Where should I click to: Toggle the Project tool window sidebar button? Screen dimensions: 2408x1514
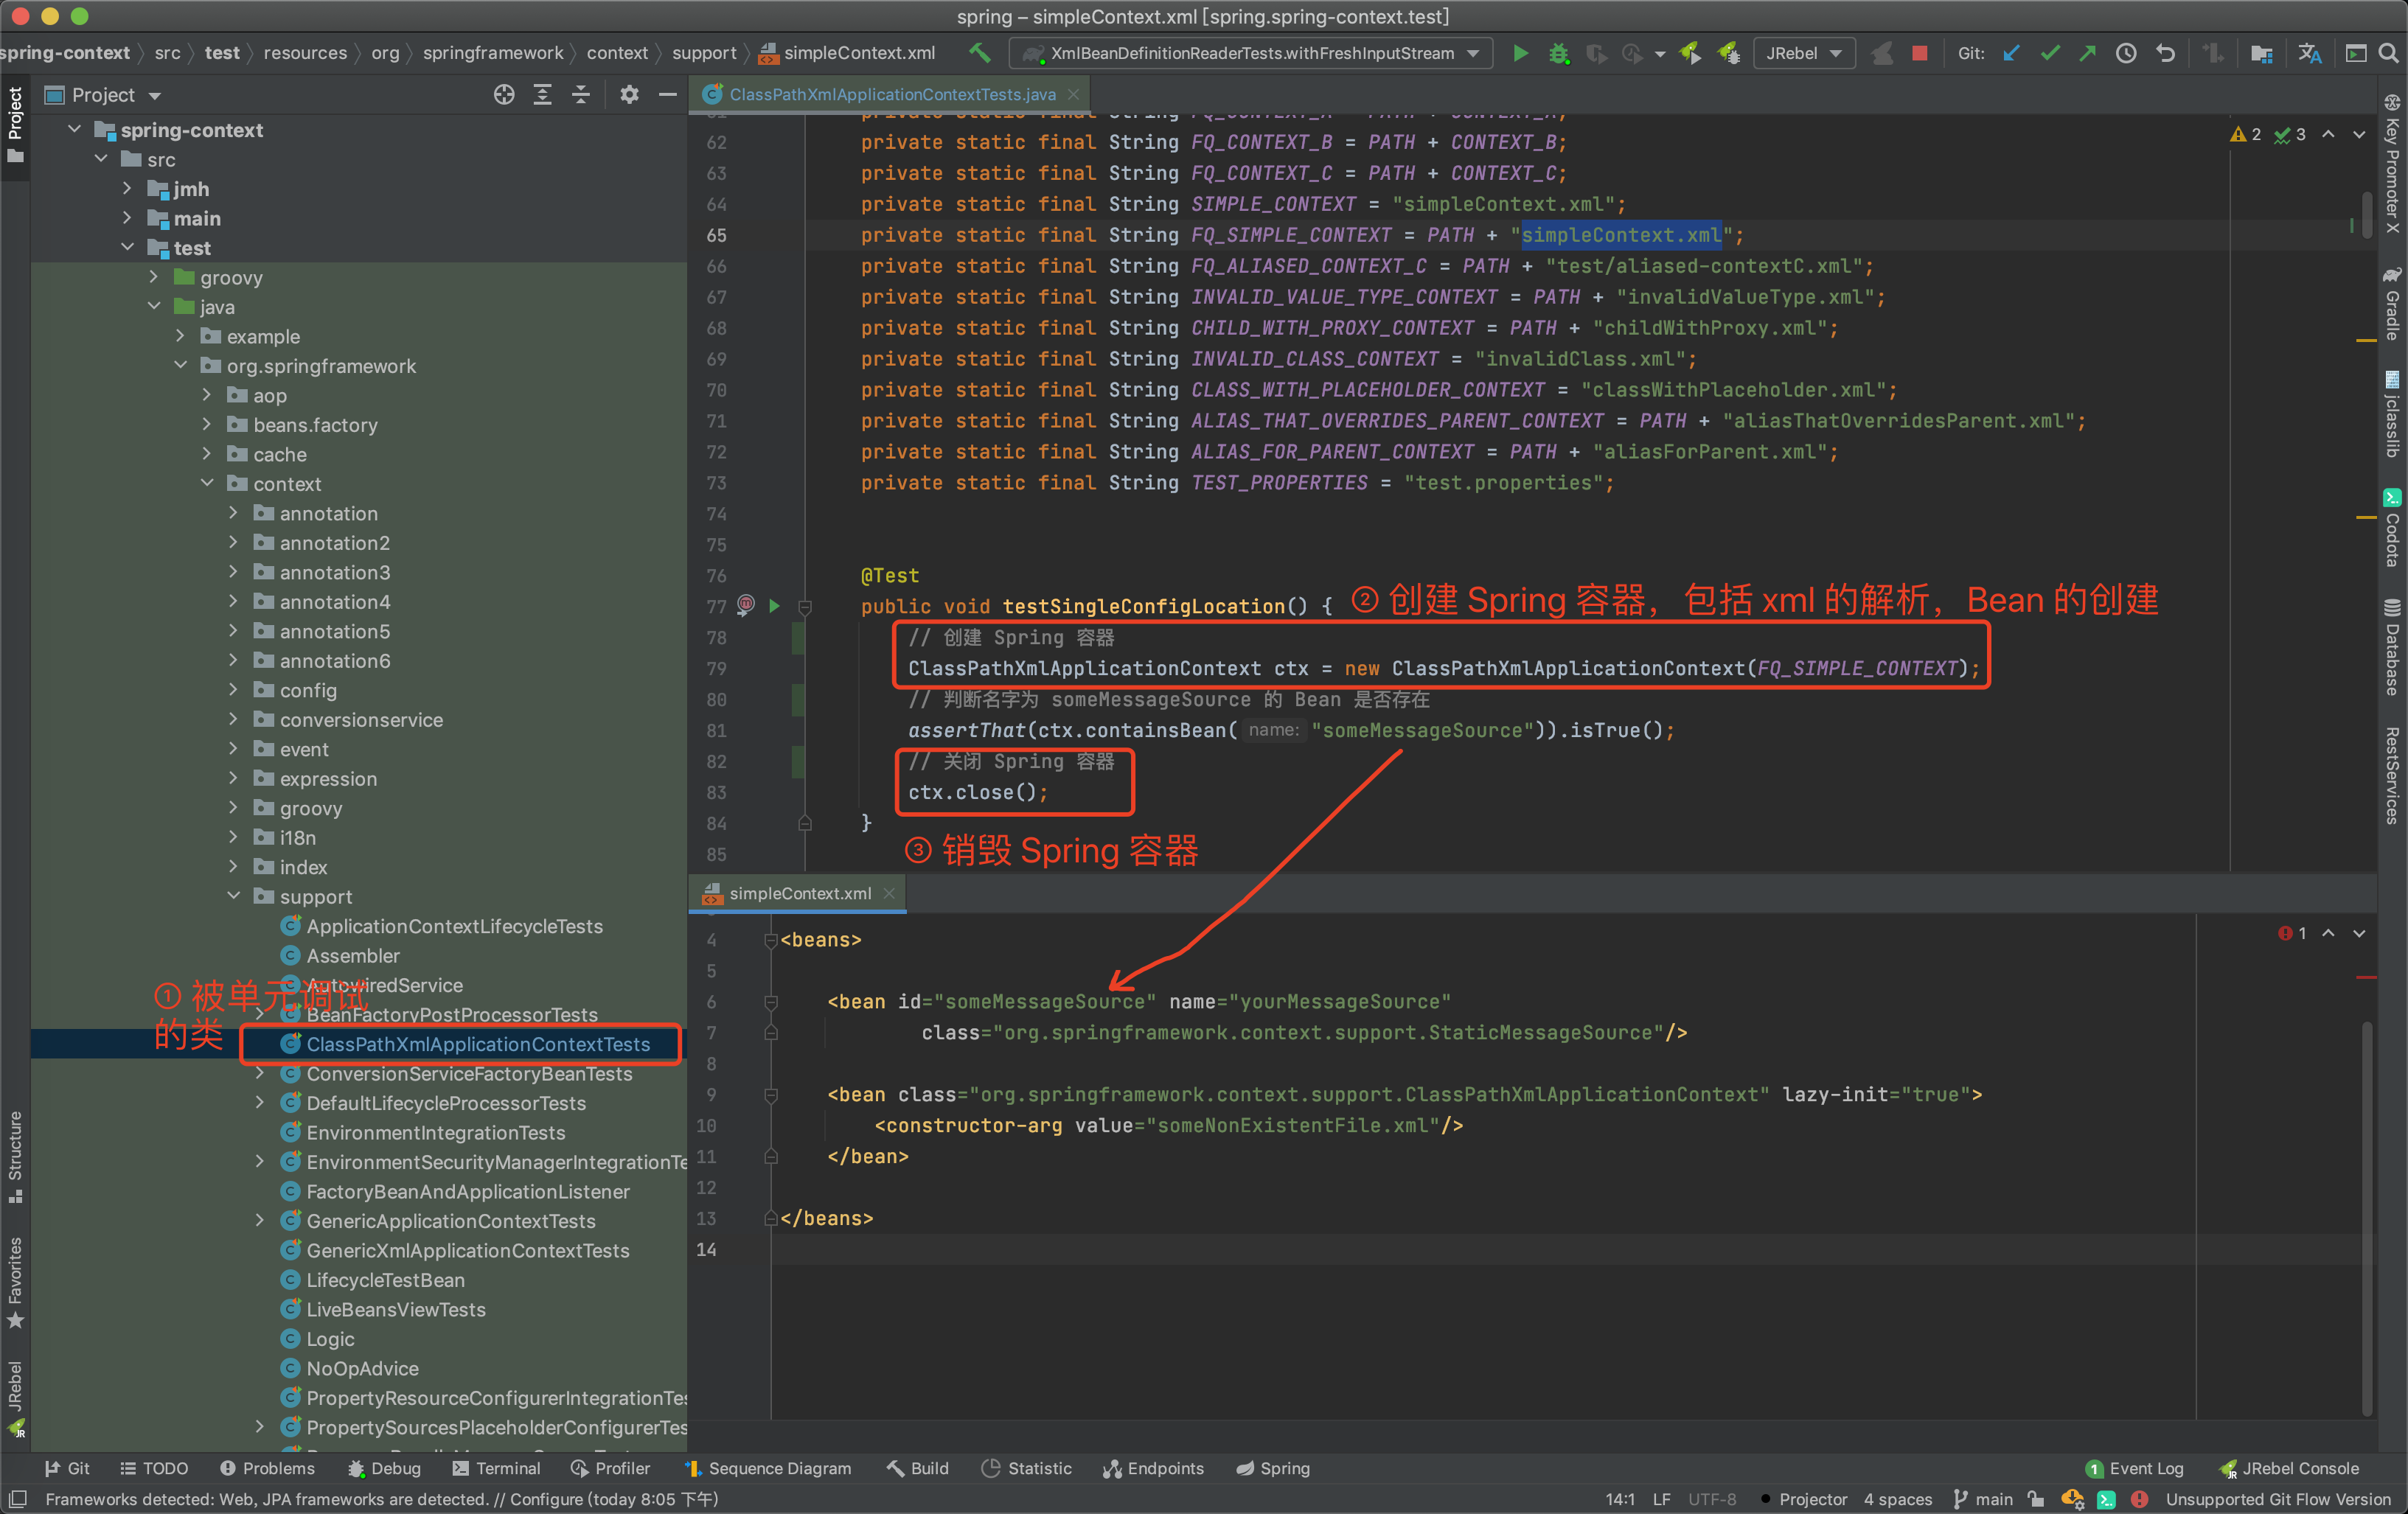coord(15,125)
